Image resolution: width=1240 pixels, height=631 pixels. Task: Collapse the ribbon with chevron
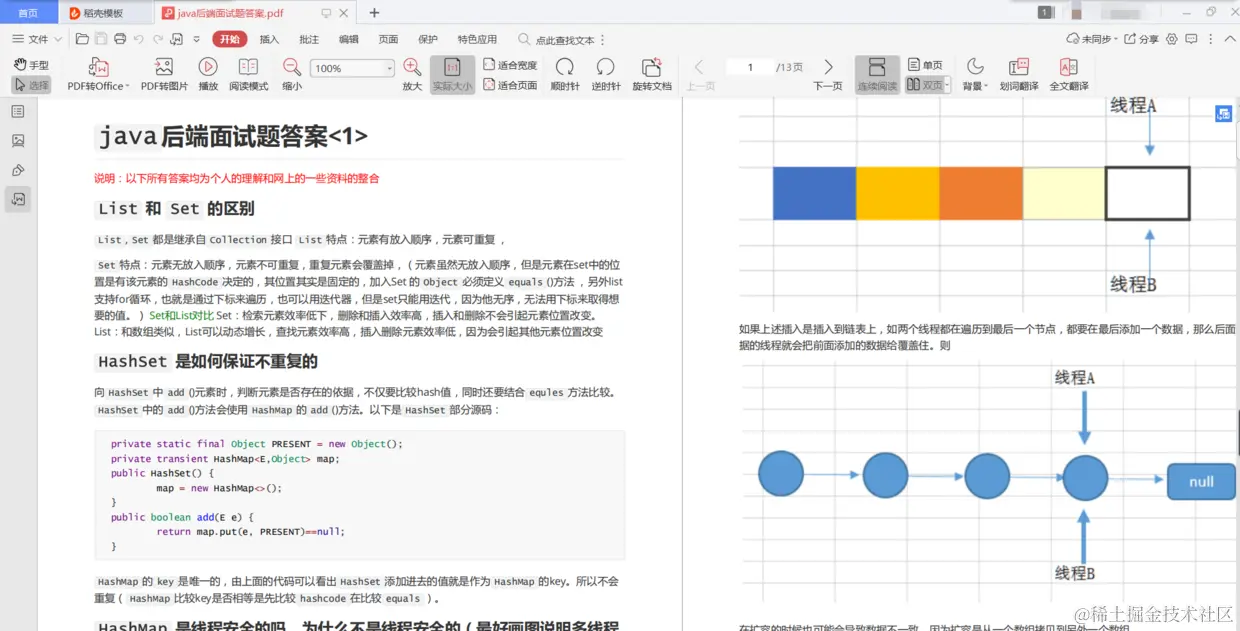[x=1229, y=39]
